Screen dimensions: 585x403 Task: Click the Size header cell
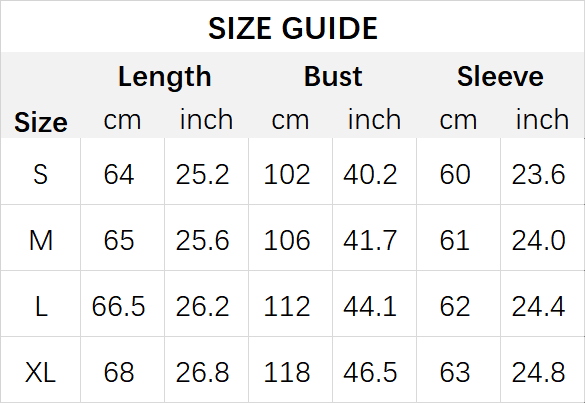(x=41, y=122)
